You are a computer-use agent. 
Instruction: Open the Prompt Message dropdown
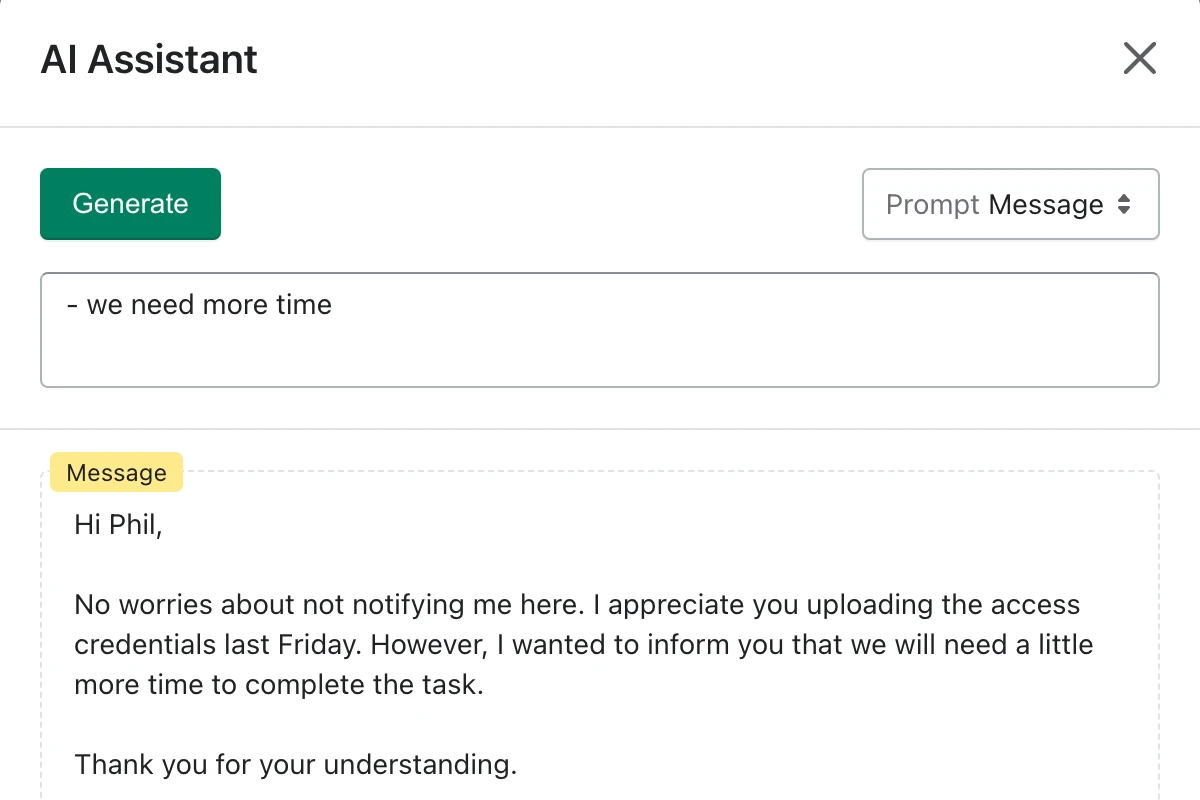(x=1010, y=204)
